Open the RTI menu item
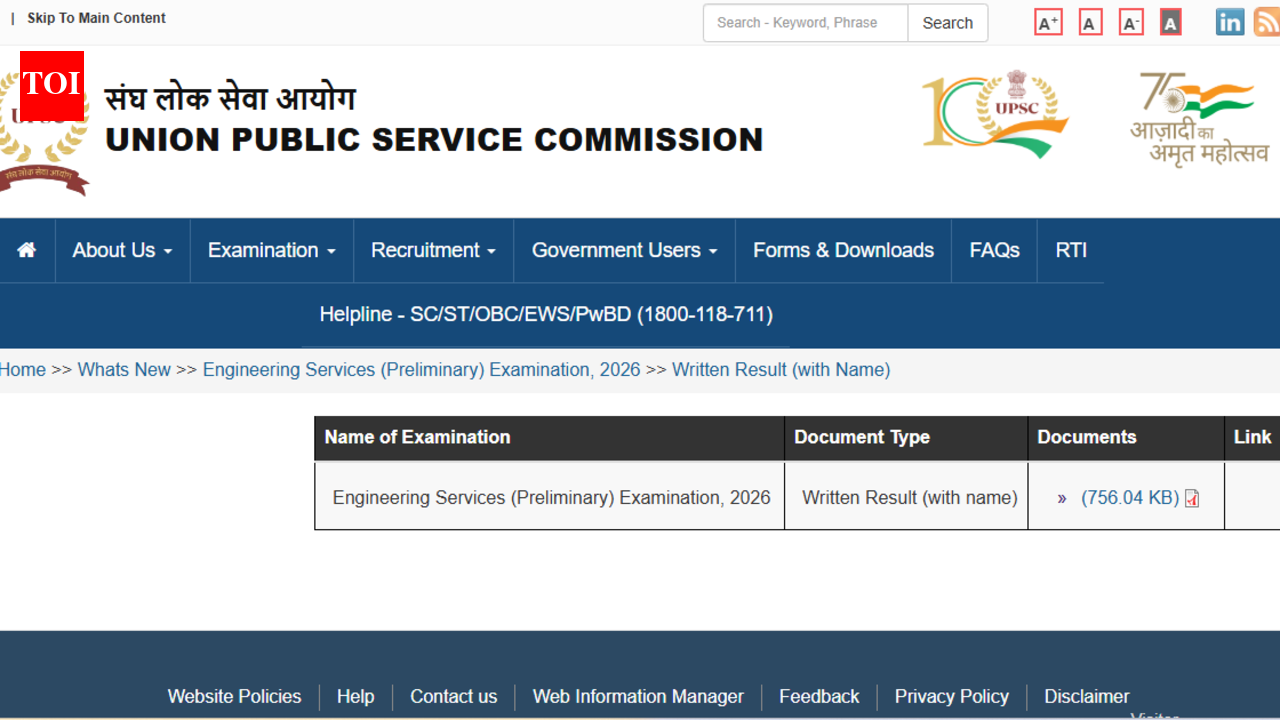The width and height of the screenshot is (1280, 720). click(1070, 250)
